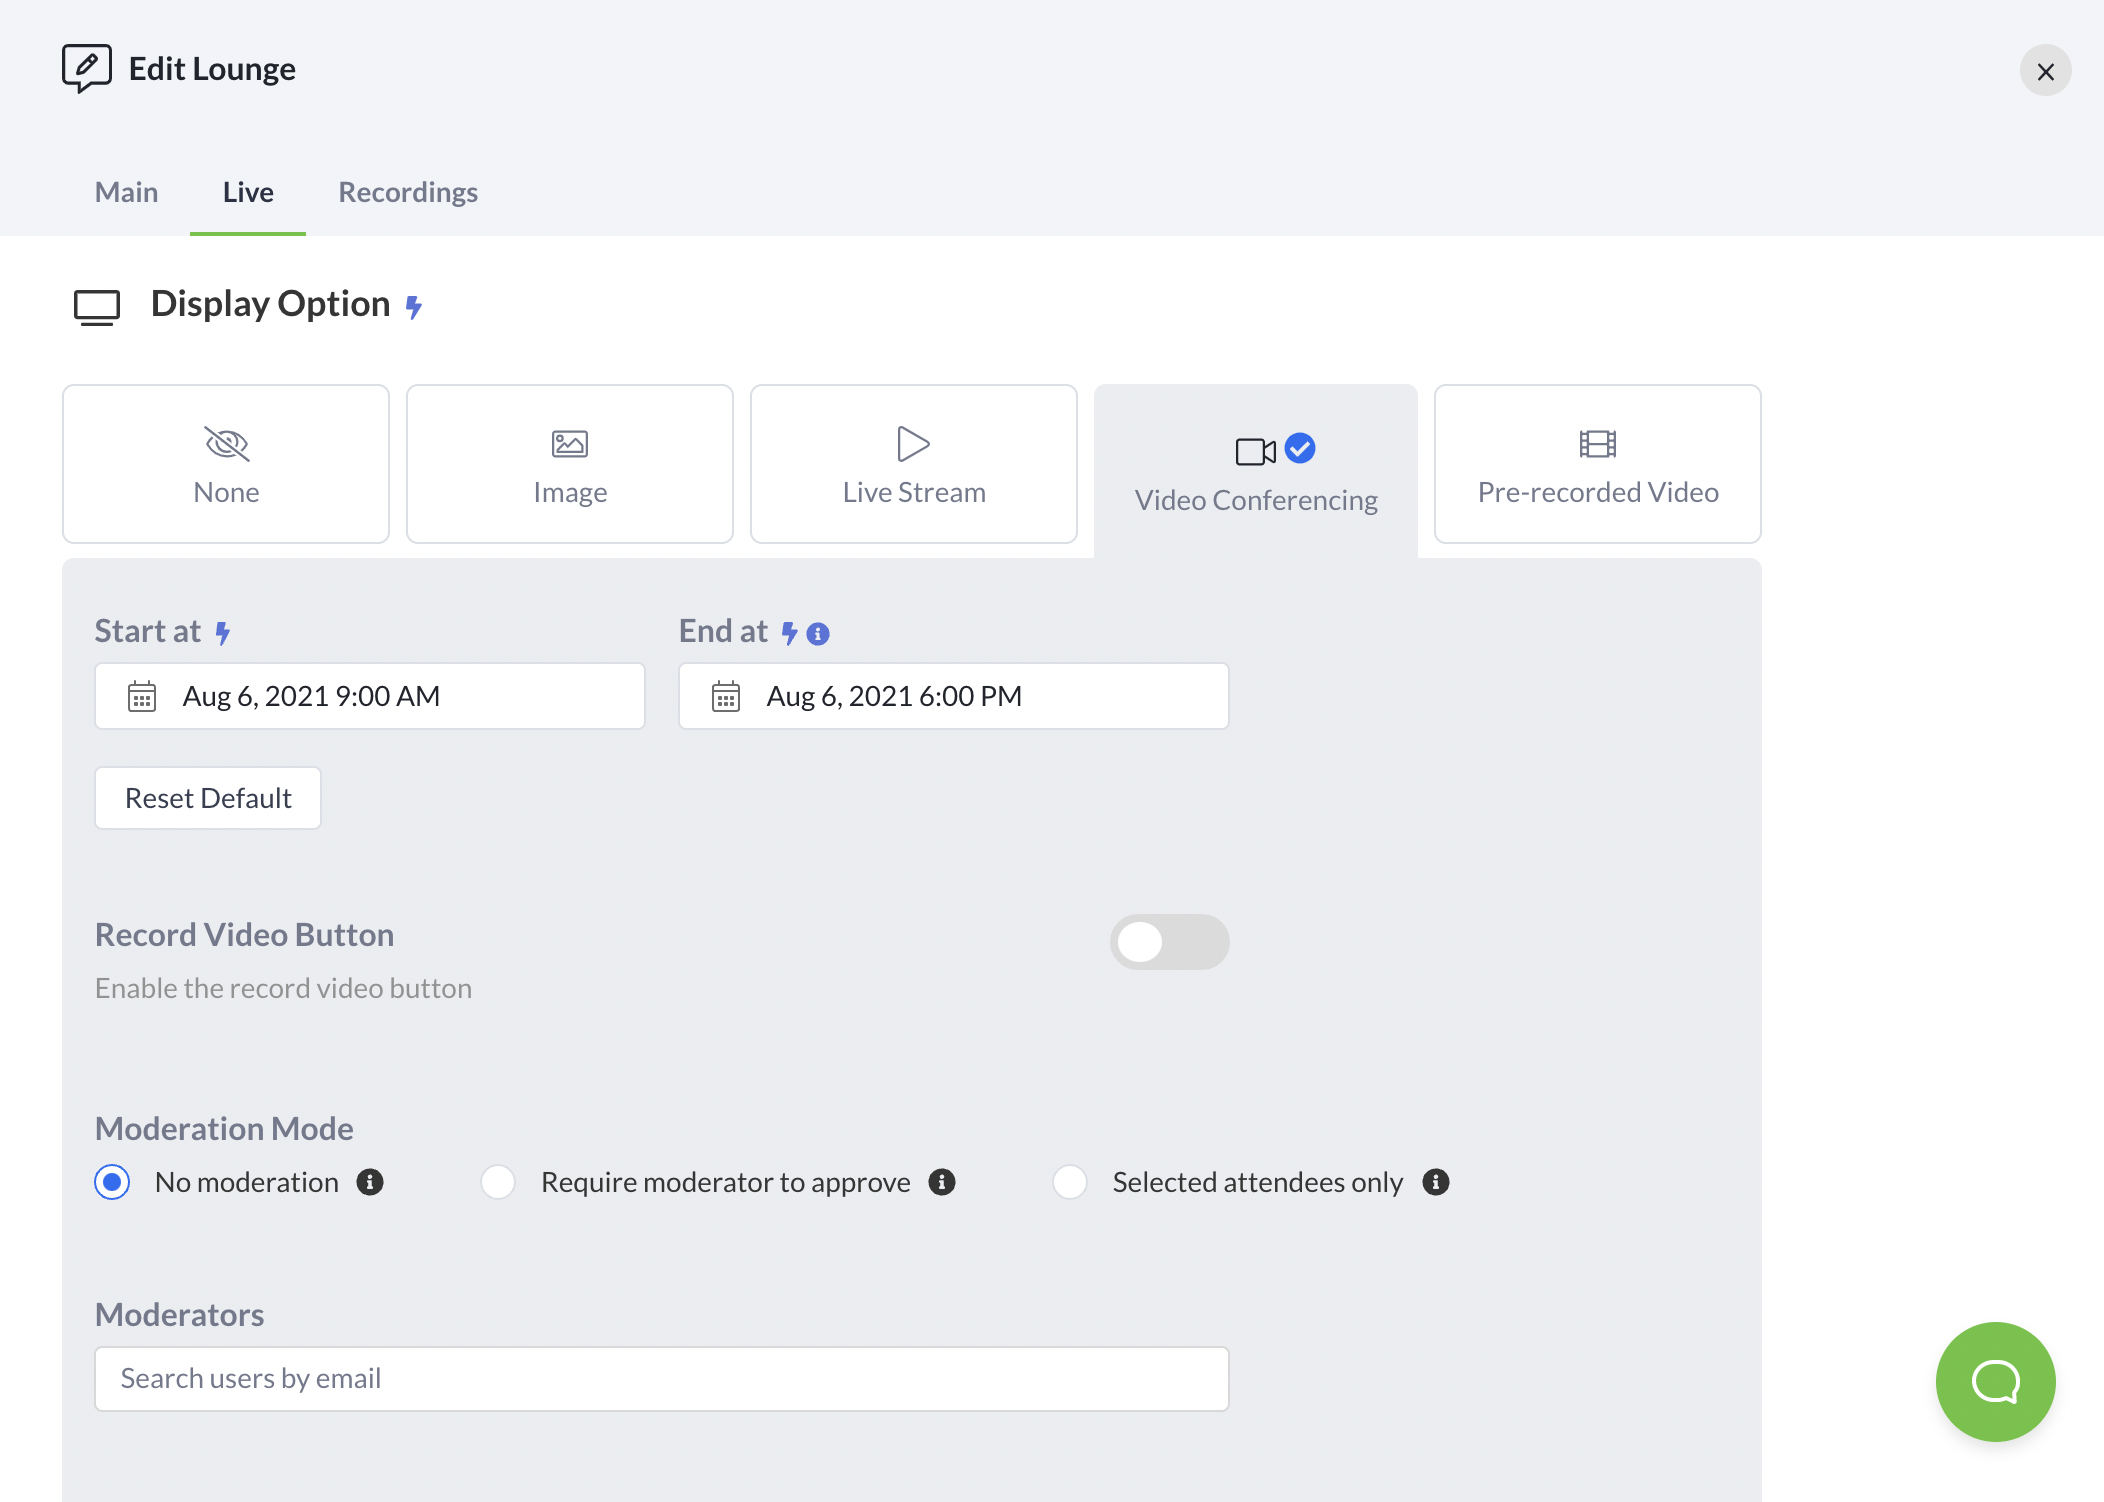Click the Reset Default button
The height and width of the screenshot is (1502, 2104).
click(208, 798)
